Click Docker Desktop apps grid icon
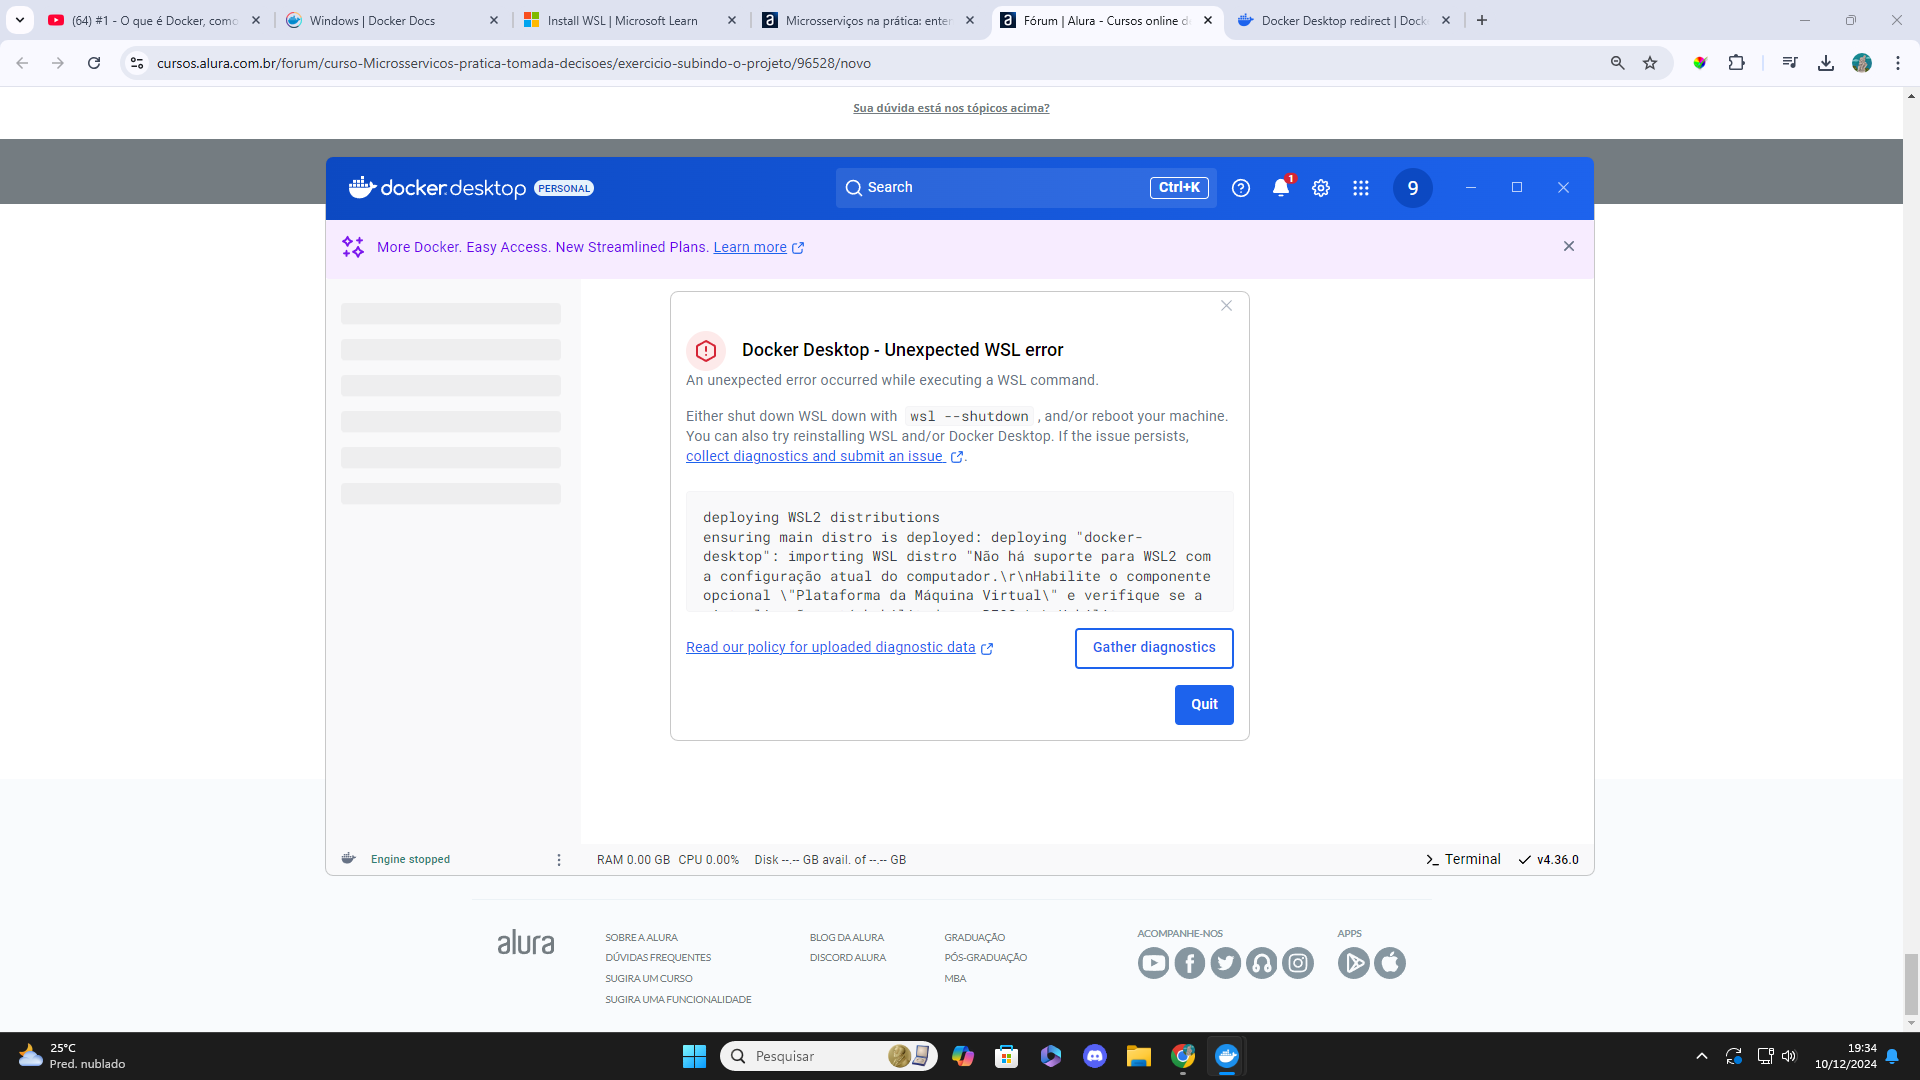The image size is (1920, 1080). coord(1361,187)
